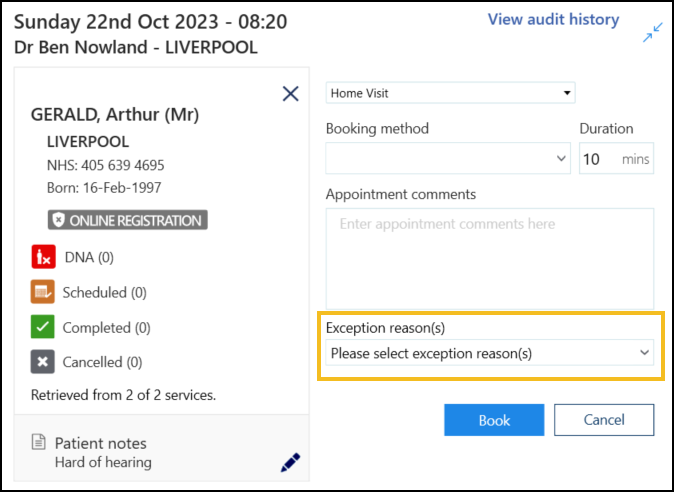674x492 pixels.
Task: Edit patient notes with pencil icon
Action: click(x=290, y=462)
